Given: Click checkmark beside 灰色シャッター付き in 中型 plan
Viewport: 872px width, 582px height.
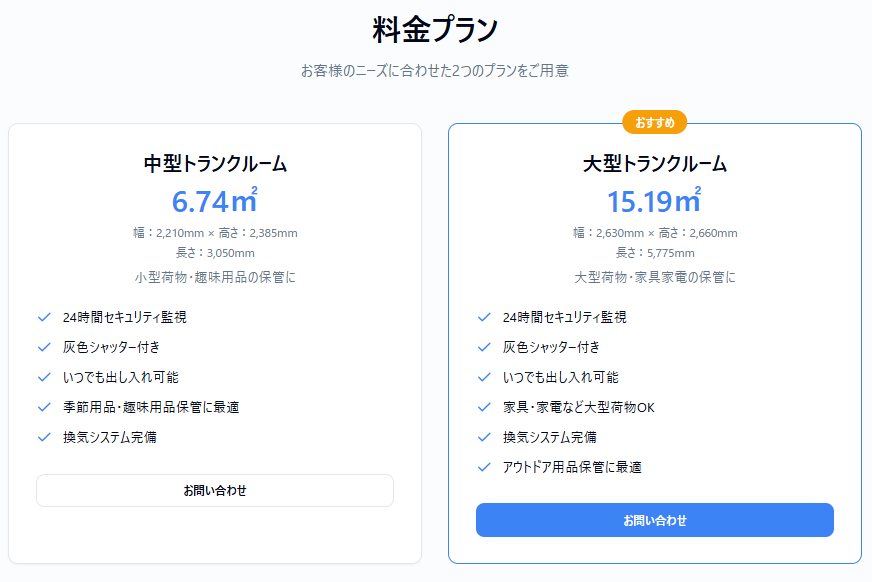Looking at the screenshot, I should [x=44, y=347].
